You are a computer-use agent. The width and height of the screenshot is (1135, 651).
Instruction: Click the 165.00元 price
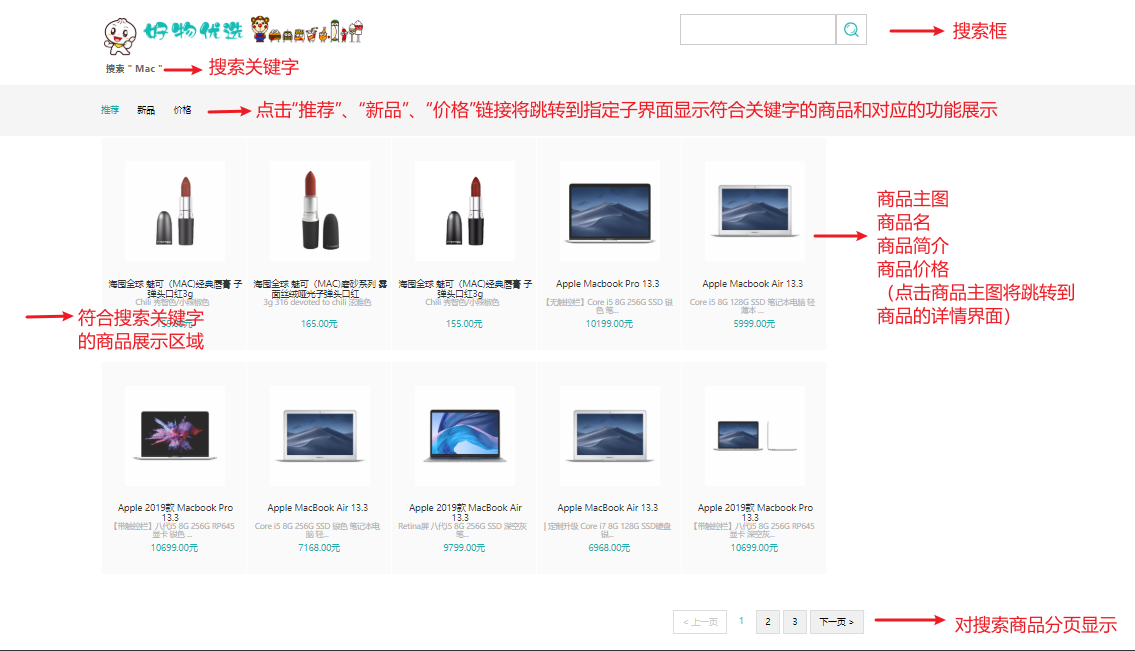[319, 324]
